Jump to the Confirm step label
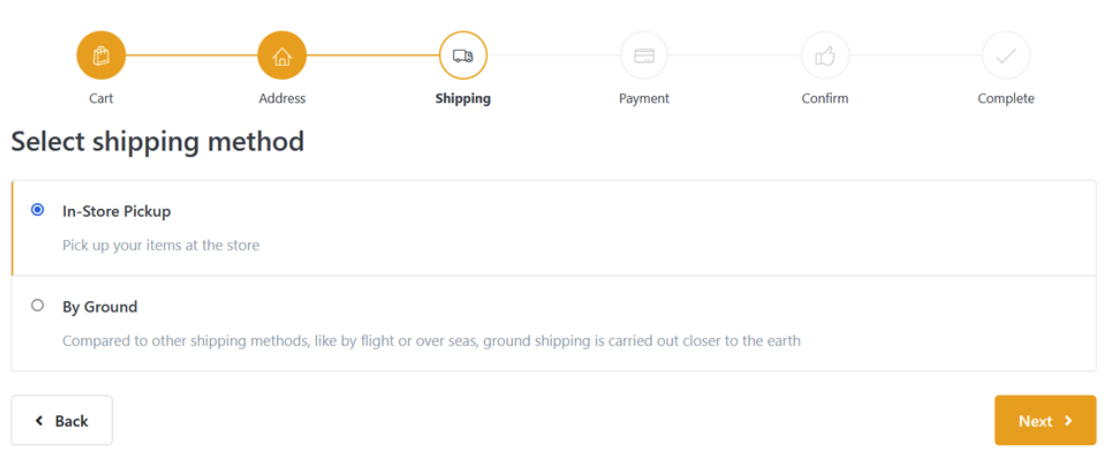 point(825,99)
